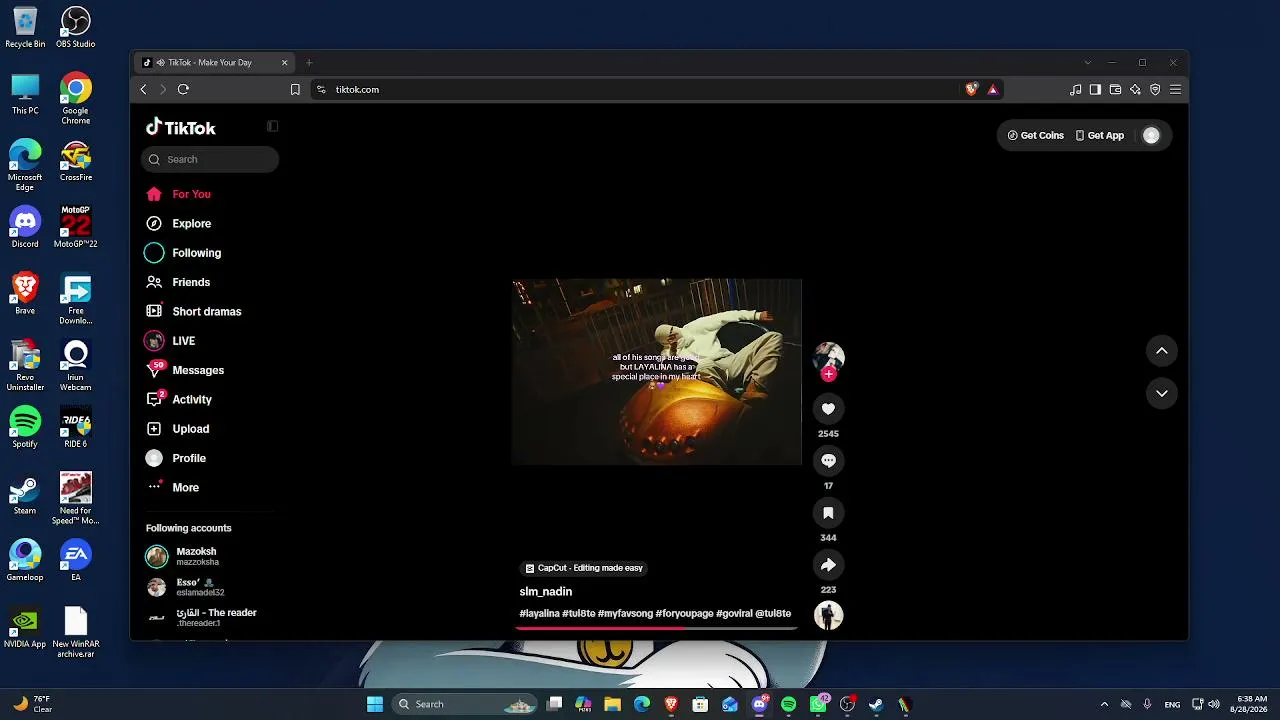Show the Brave browser side panel
The height and width of the screenshot is (720, 1280).
1095,89
